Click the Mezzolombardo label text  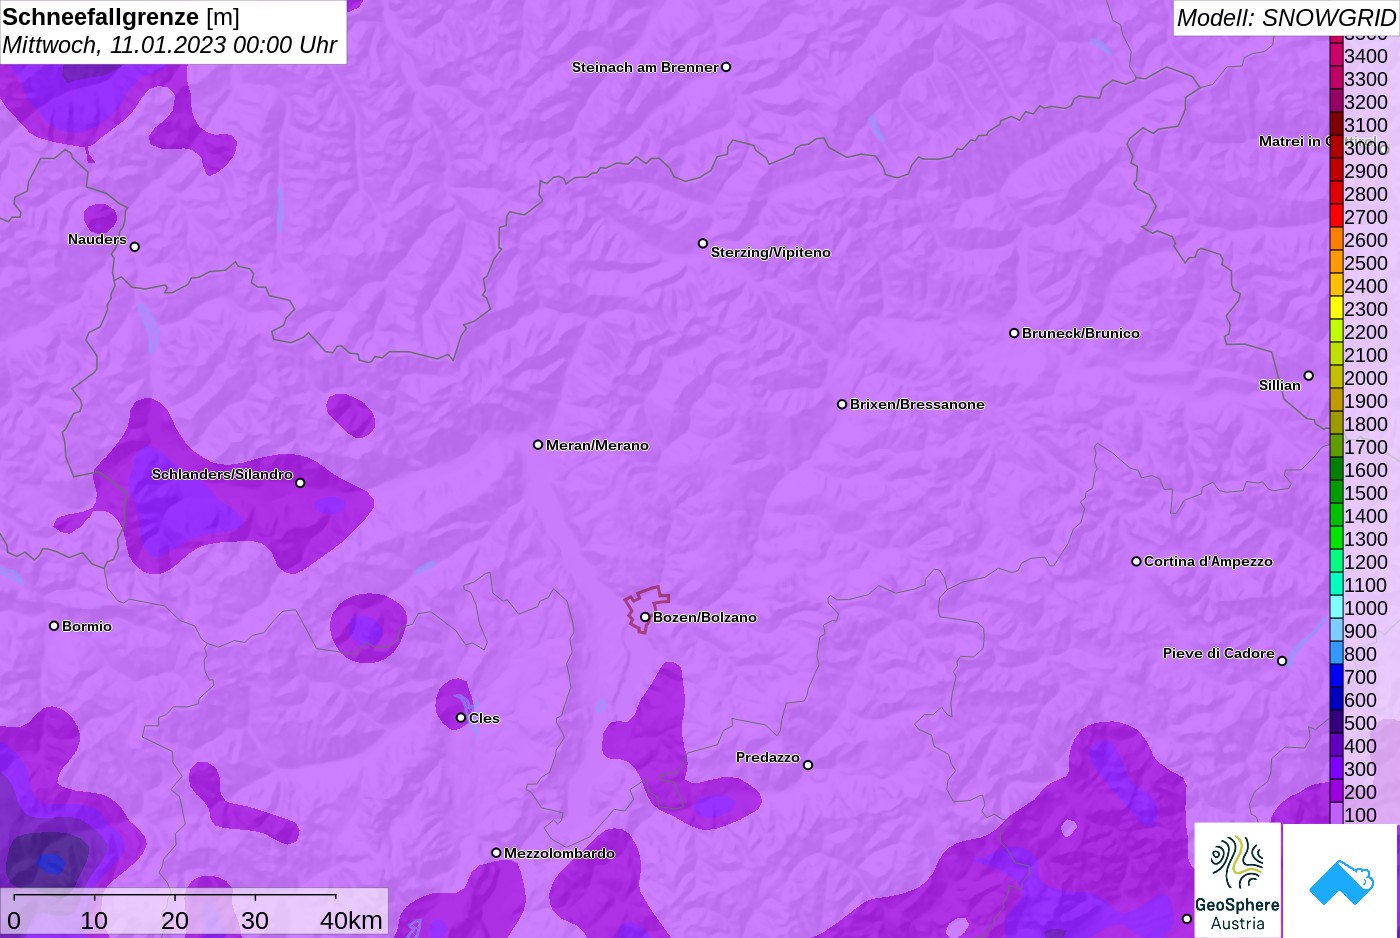point(559,853)
